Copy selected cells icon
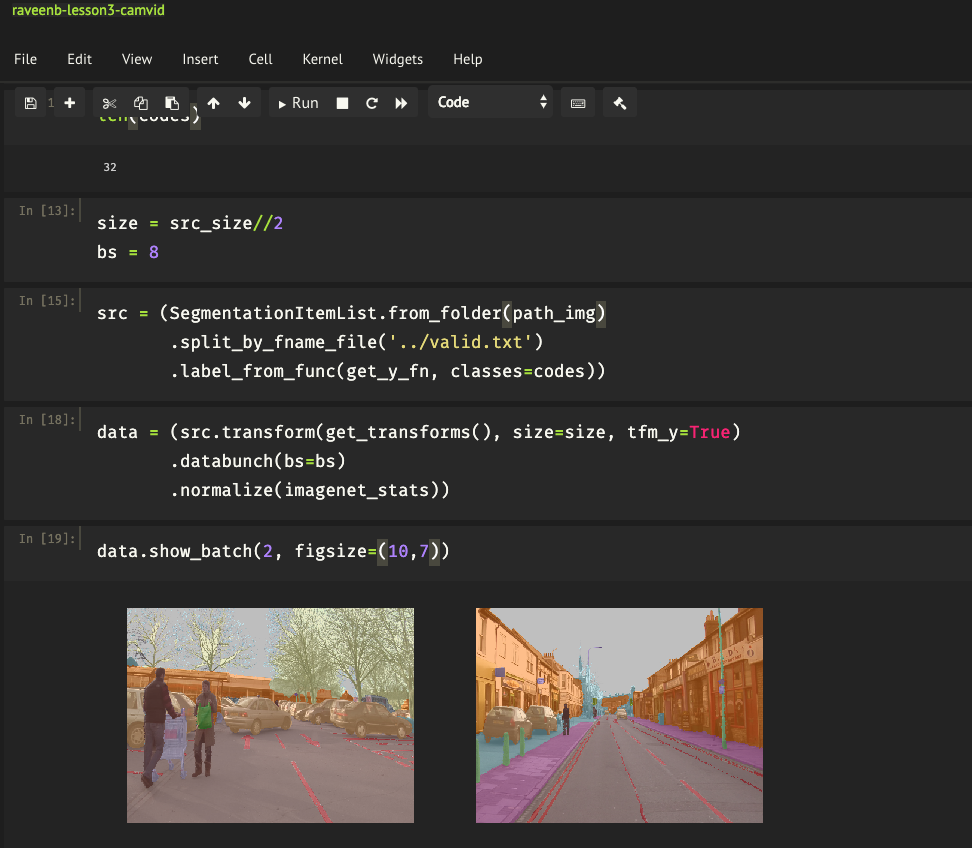Image resolution: width=972 pixels, height=848 pixels. [141, 103]
